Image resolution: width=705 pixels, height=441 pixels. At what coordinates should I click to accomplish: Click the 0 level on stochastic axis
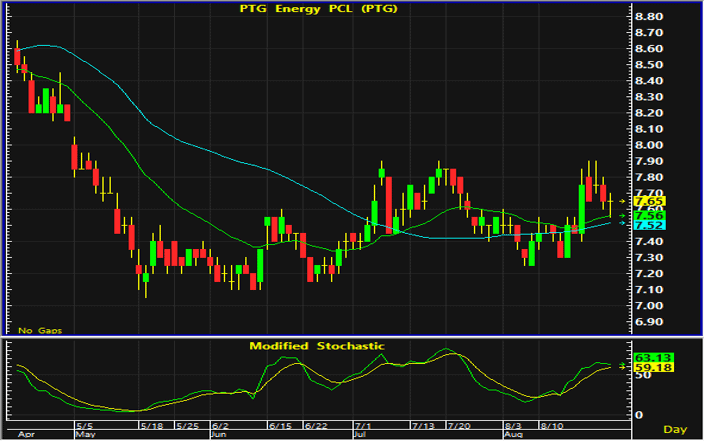[x=638, y=415]
